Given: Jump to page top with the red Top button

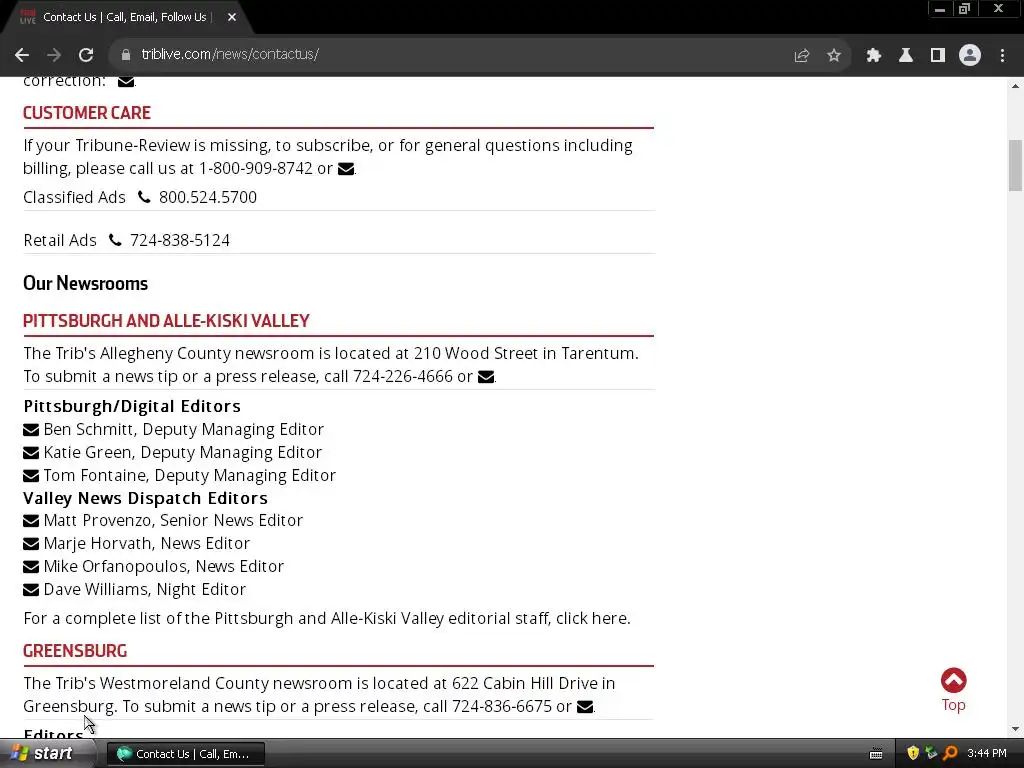Looking at the screenshot, I should tap(953, 690).
